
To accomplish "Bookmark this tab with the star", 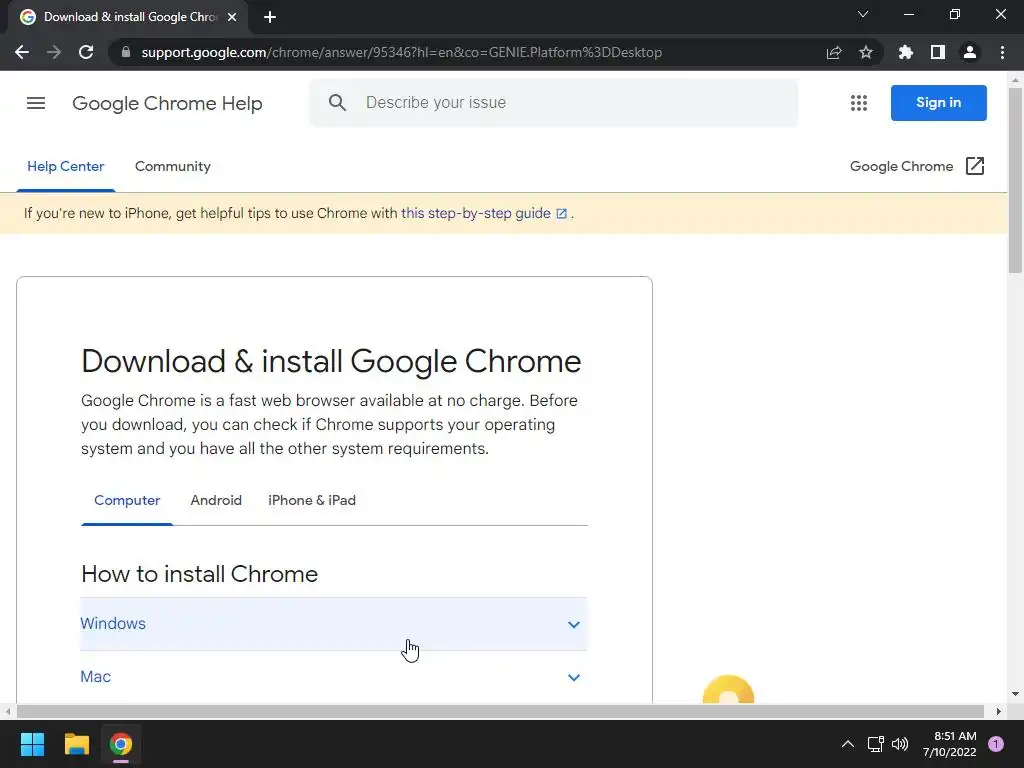I will (866, 52).
